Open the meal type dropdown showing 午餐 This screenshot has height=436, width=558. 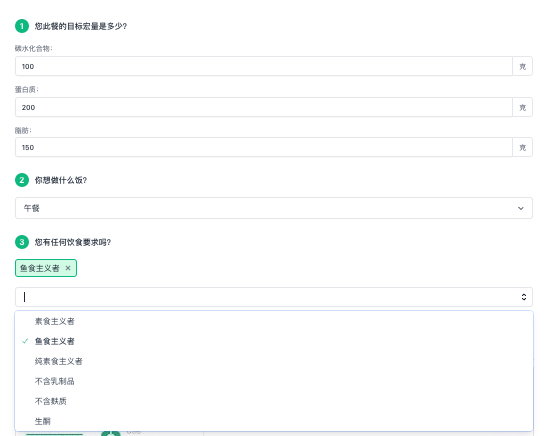click(x=274, y=208)
